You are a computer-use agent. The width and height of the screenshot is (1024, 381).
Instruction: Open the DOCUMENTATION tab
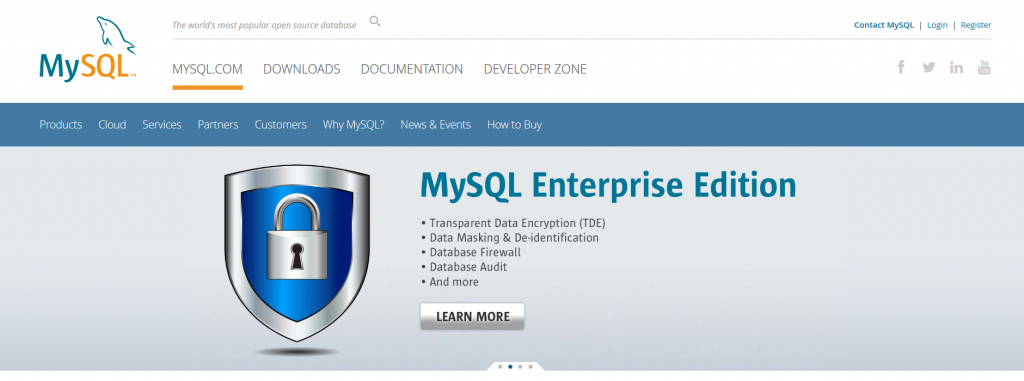412,69
